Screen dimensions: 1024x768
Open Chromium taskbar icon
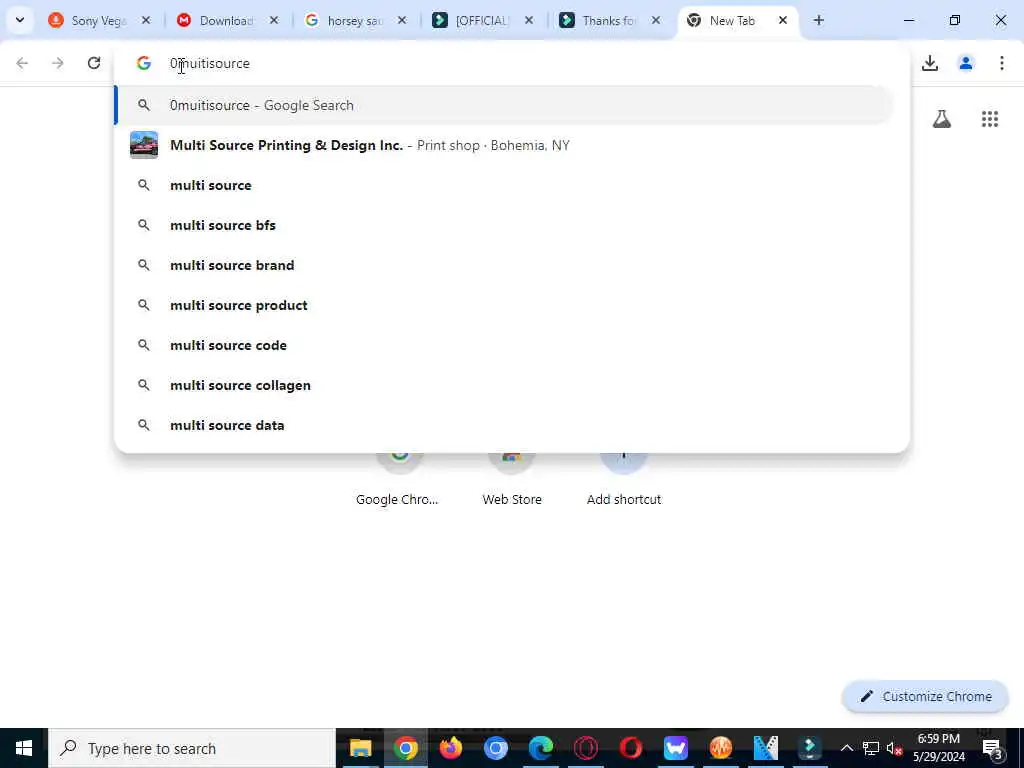(x=496, y=748)
